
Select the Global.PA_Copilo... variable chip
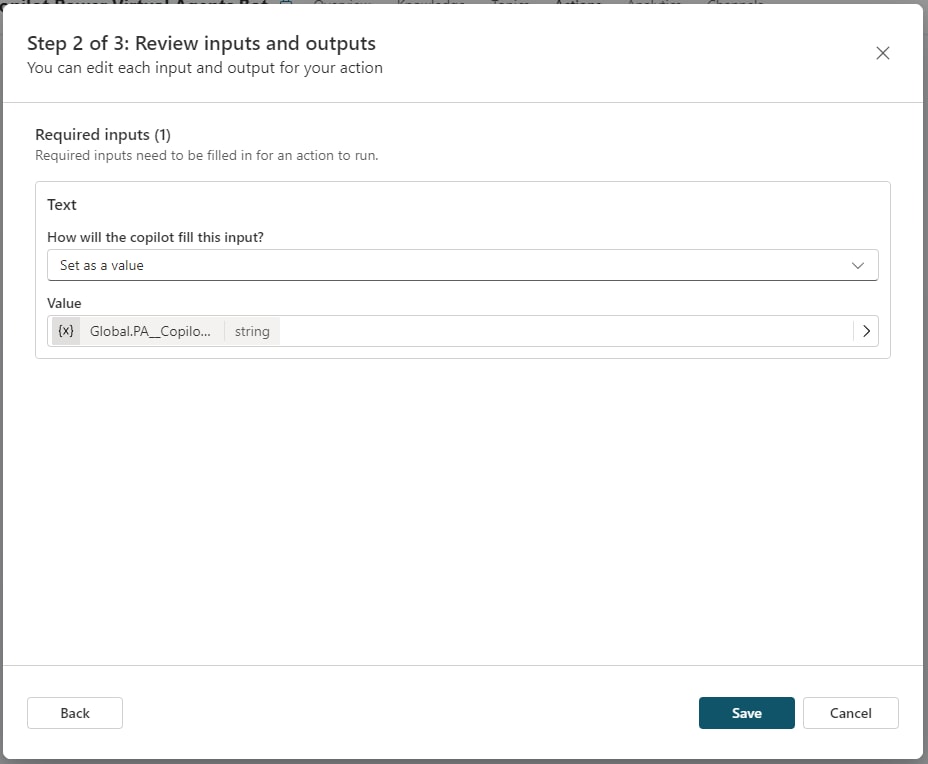tap(150, 331)
